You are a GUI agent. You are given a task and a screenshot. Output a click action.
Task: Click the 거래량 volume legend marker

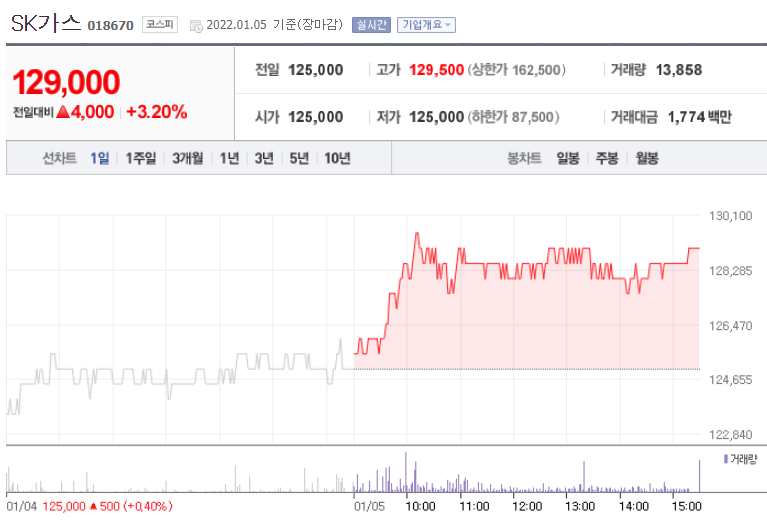tap(726, 459)
